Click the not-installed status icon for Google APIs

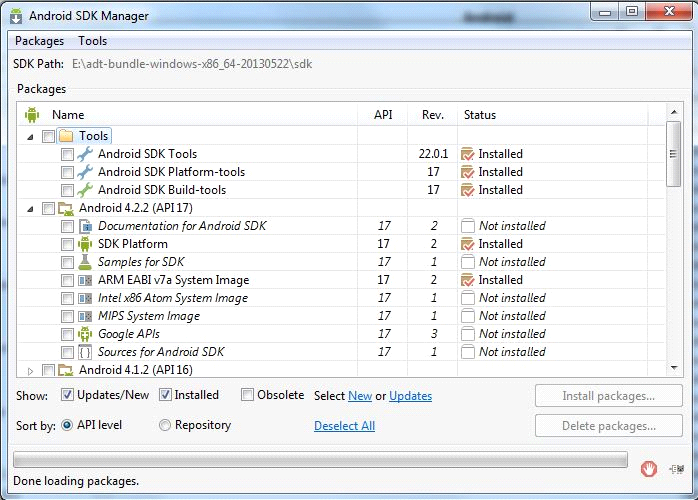point(467,334)
